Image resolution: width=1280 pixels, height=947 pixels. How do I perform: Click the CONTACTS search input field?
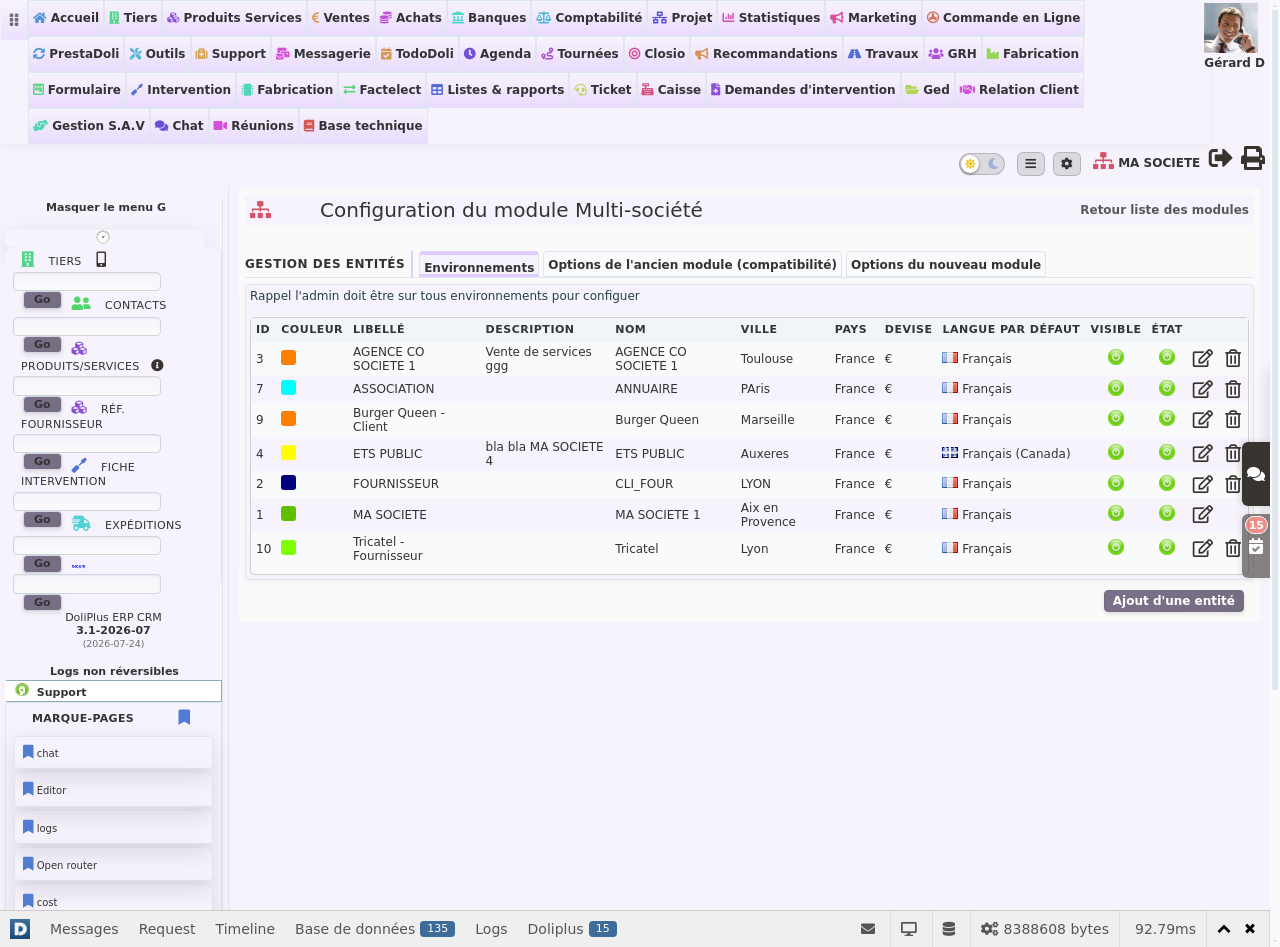[x=87, y=327]
